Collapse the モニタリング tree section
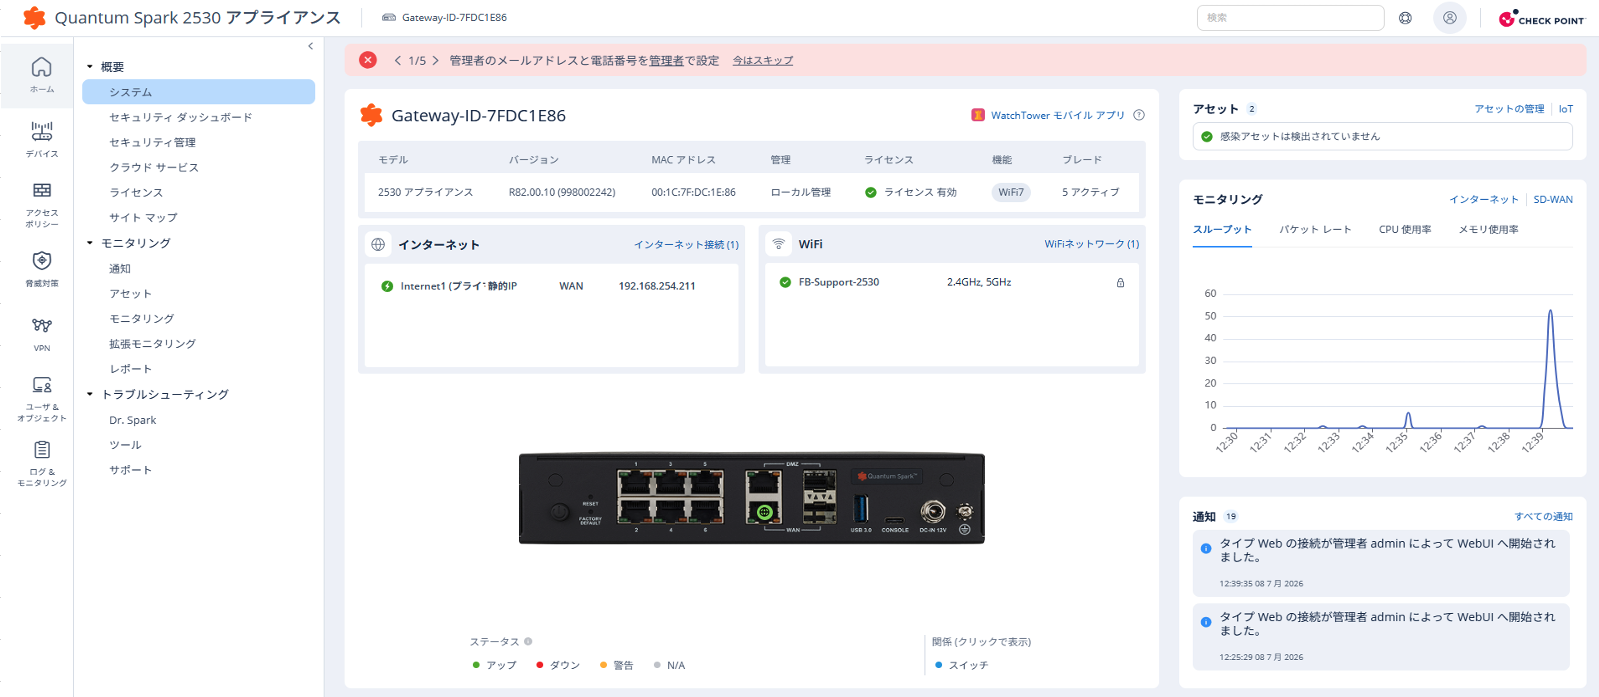This screenshot has height=697, width=1599. 89,243
